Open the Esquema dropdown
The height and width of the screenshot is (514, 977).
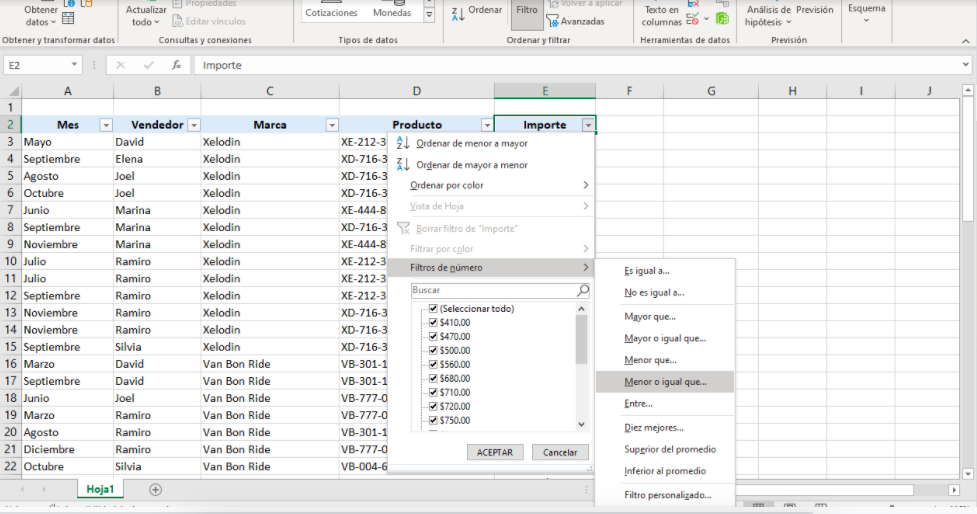pyautogui.click(x=866, y=14)
